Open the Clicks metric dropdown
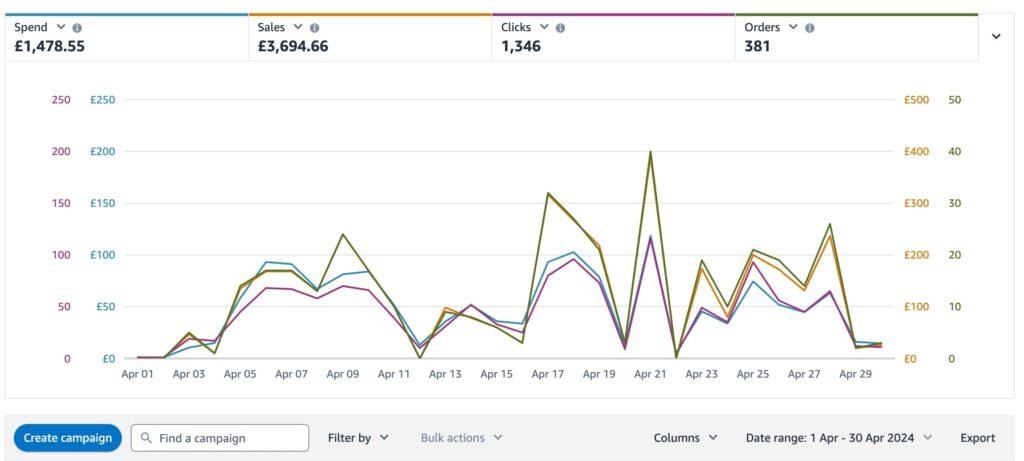The width and height of the screenshot is (1024, 461). [544, 28]
